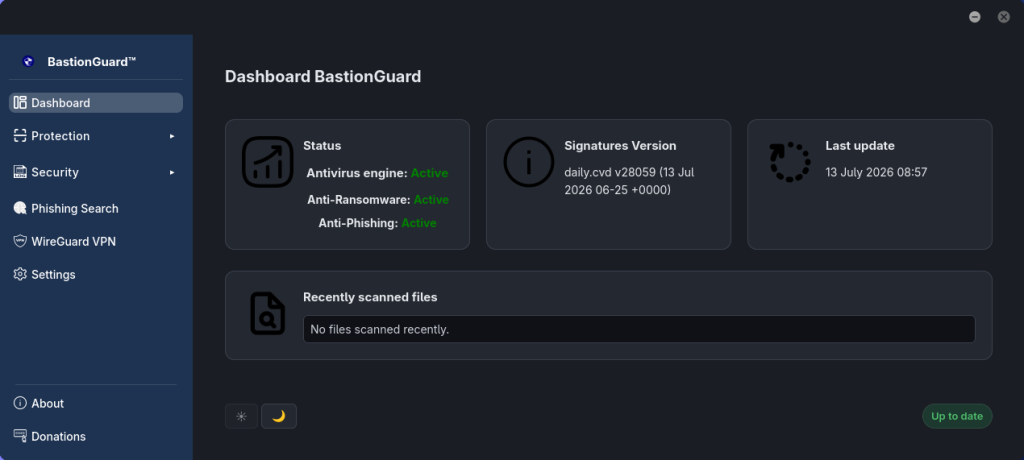
Task: Click the Signatures Version info circle icon
Action: pos(529,161)
